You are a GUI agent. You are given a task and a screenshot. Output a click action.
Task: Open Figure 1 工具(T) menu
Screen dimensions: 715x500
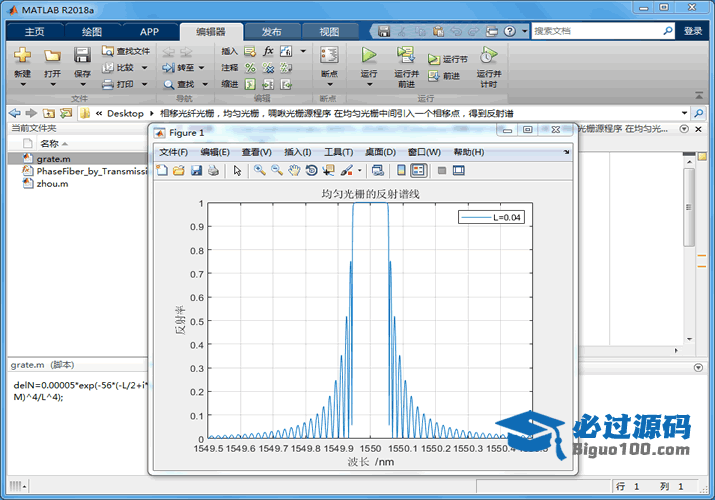point(338,152)
